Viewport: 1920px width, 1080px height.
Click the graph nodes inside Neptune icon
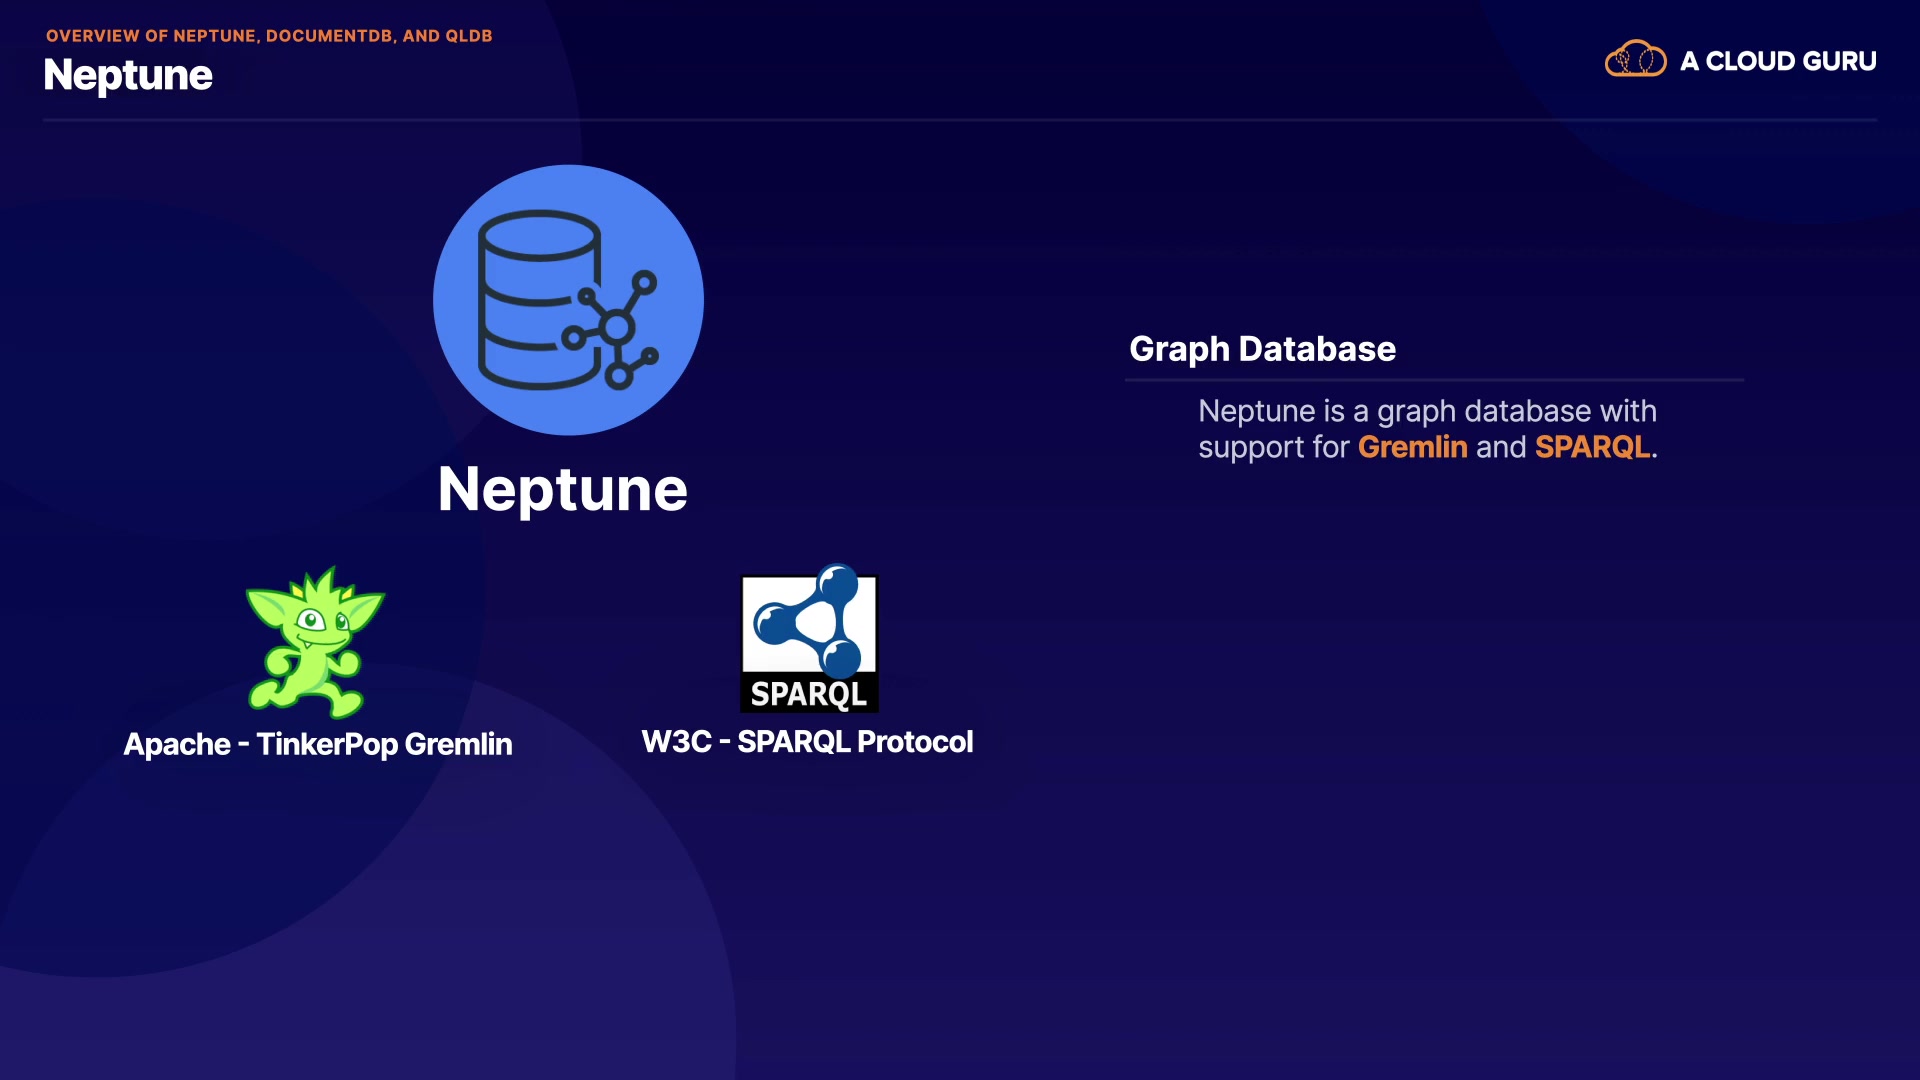[x=618, y=328]
